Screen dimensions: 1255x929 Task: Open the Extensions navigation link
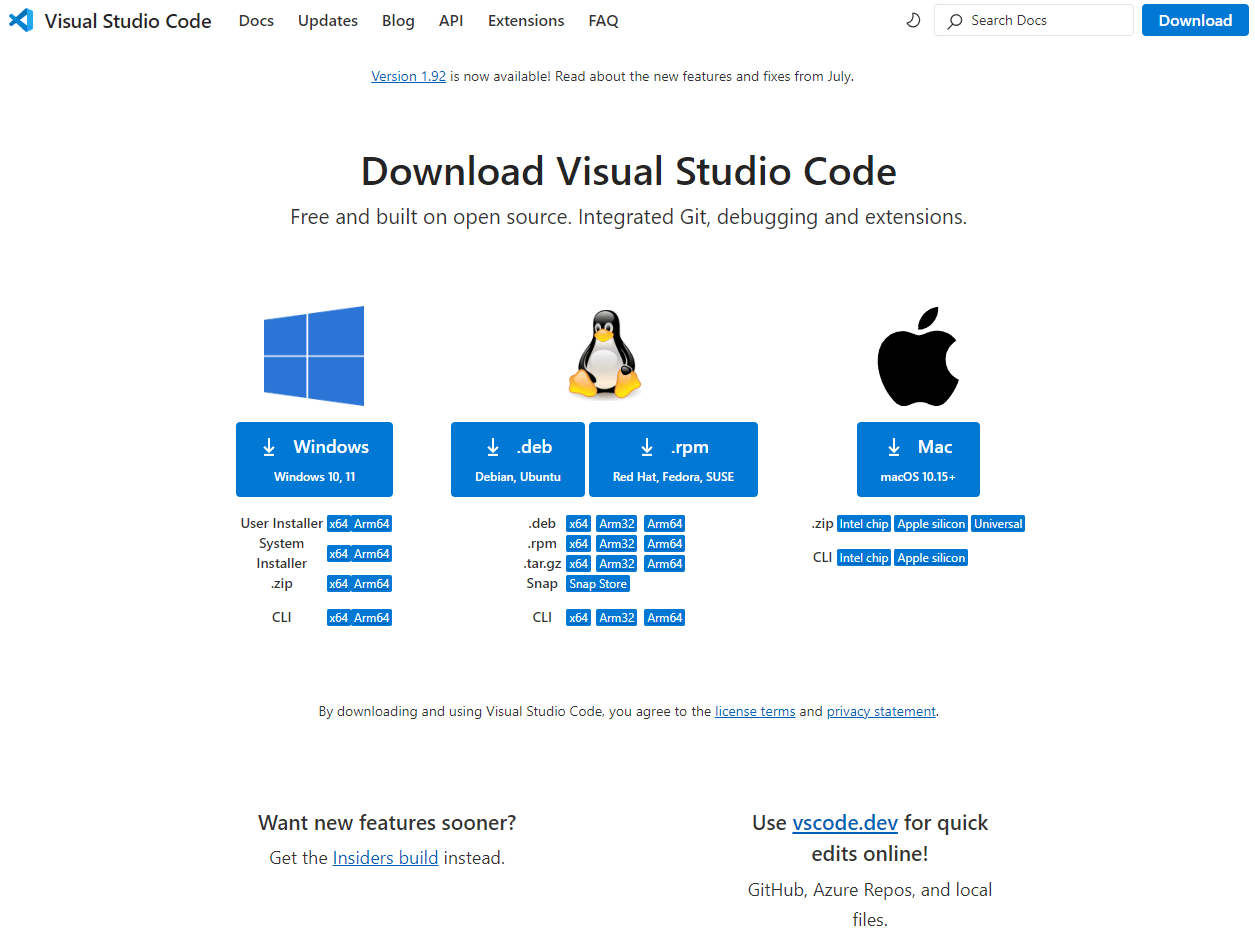tap(526, 20)
